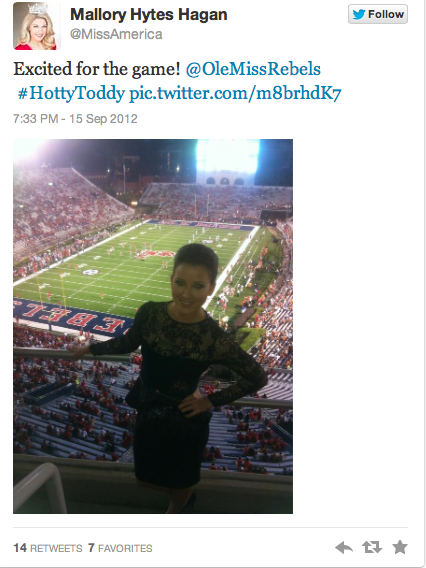The height and width of the screenshot is (568, 426).
Task: Open the Miss America profile avatar
Action: click(36, 26)
